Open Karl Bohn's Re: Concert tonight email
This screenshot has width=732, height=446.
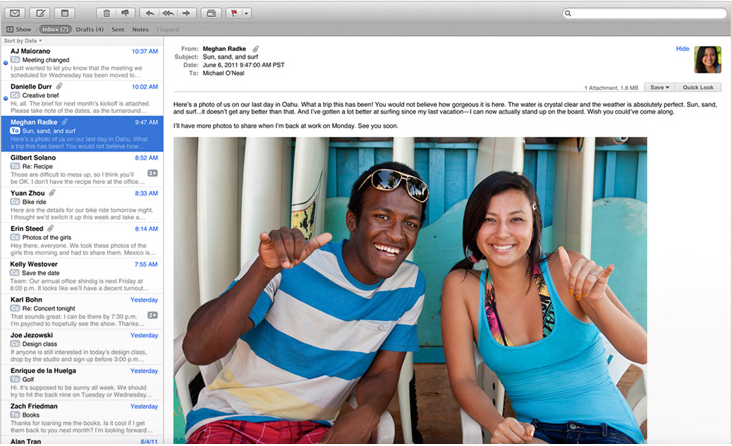(82, 311)
